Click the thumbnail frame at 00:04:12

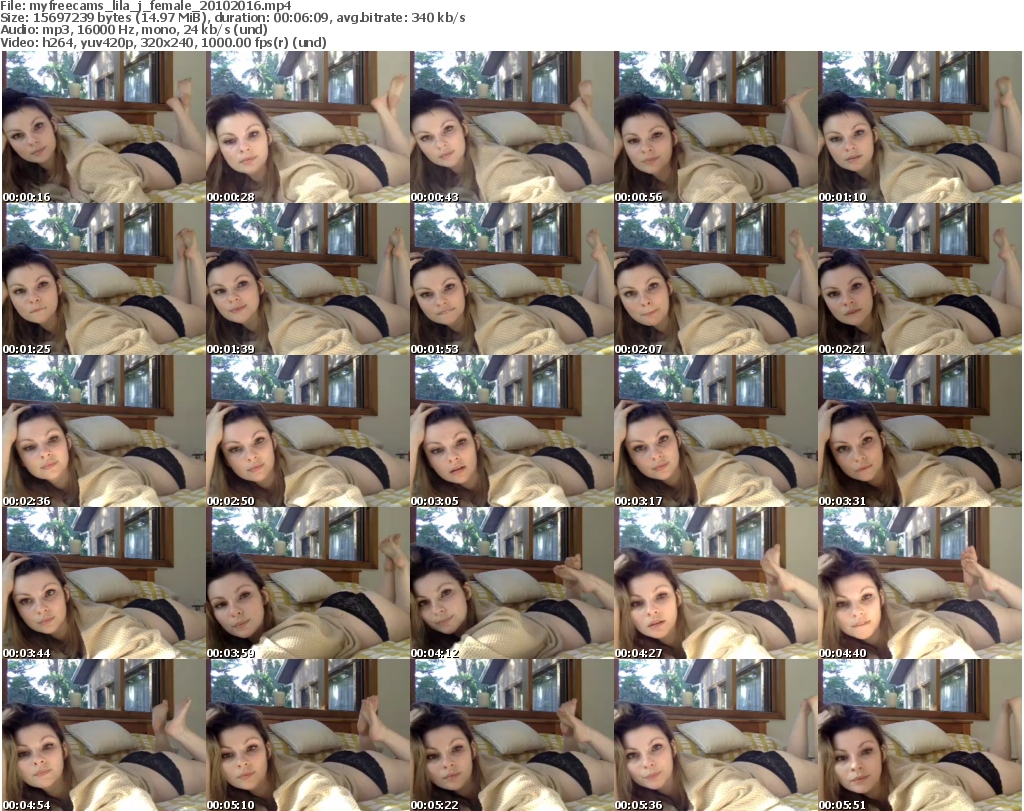511,583
